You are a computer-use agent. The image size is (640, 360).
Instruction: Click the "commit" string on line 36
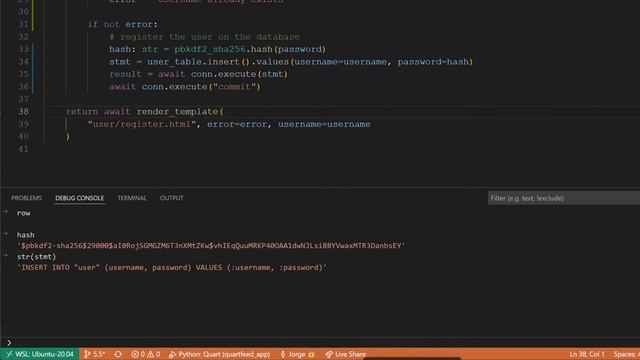pyautogui.click(x=234, y=87)
